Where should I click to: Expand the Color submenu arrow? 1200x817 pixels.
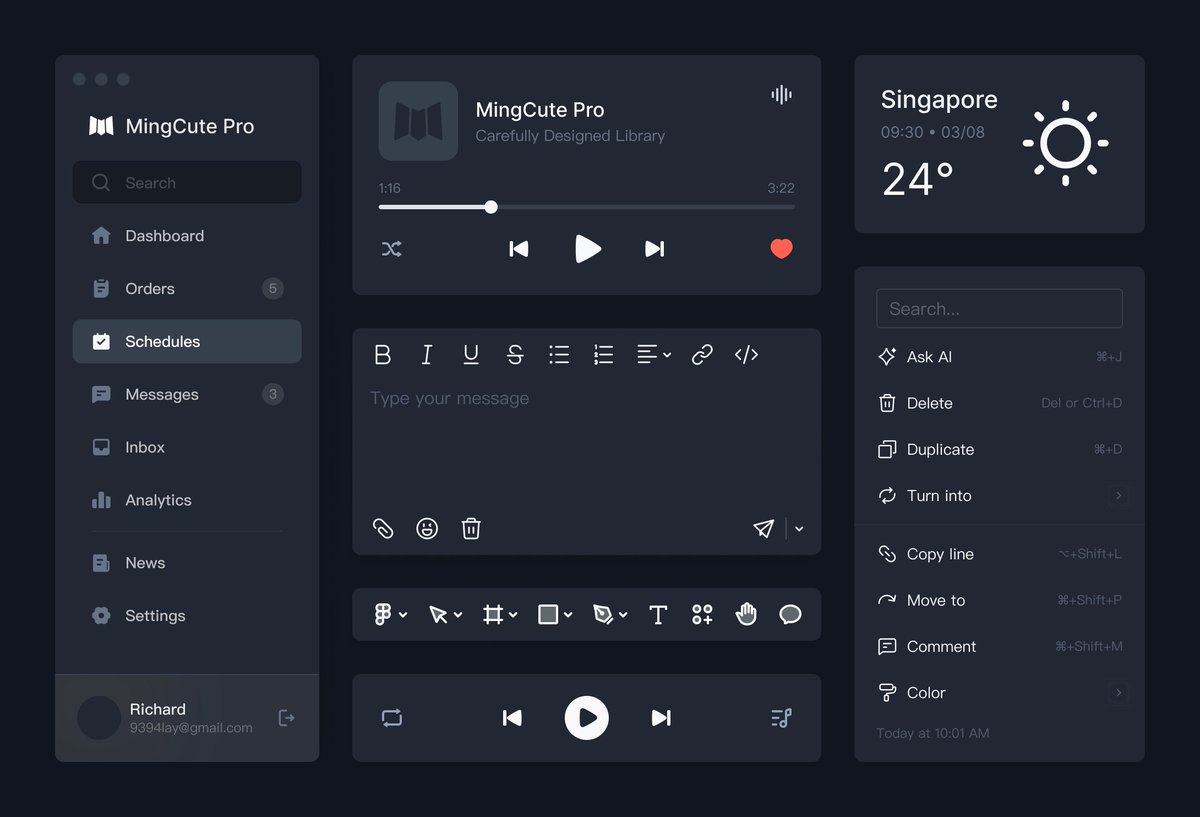click(x=1118, y=692)
